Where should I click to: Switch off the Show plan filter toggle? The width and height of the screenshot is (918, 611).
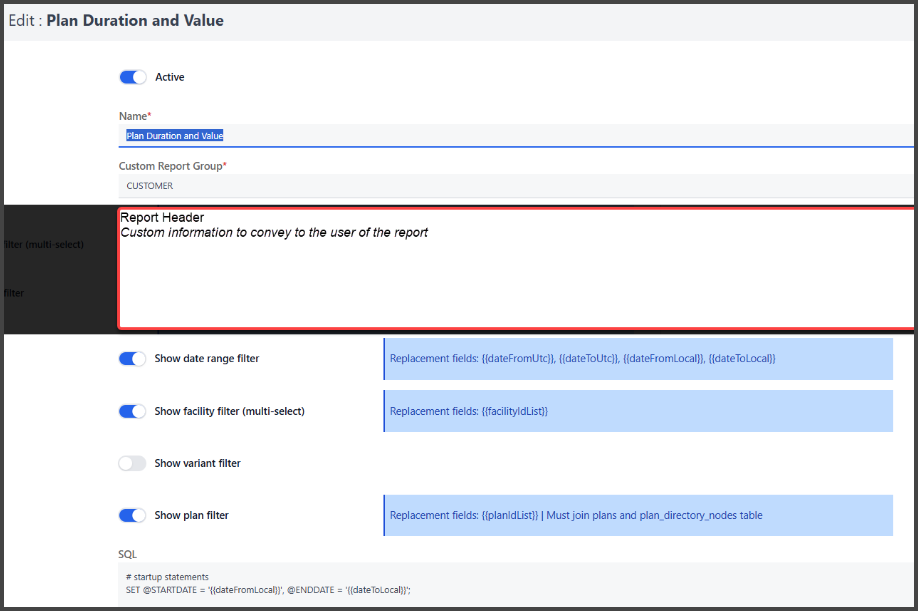coord(132,516)
